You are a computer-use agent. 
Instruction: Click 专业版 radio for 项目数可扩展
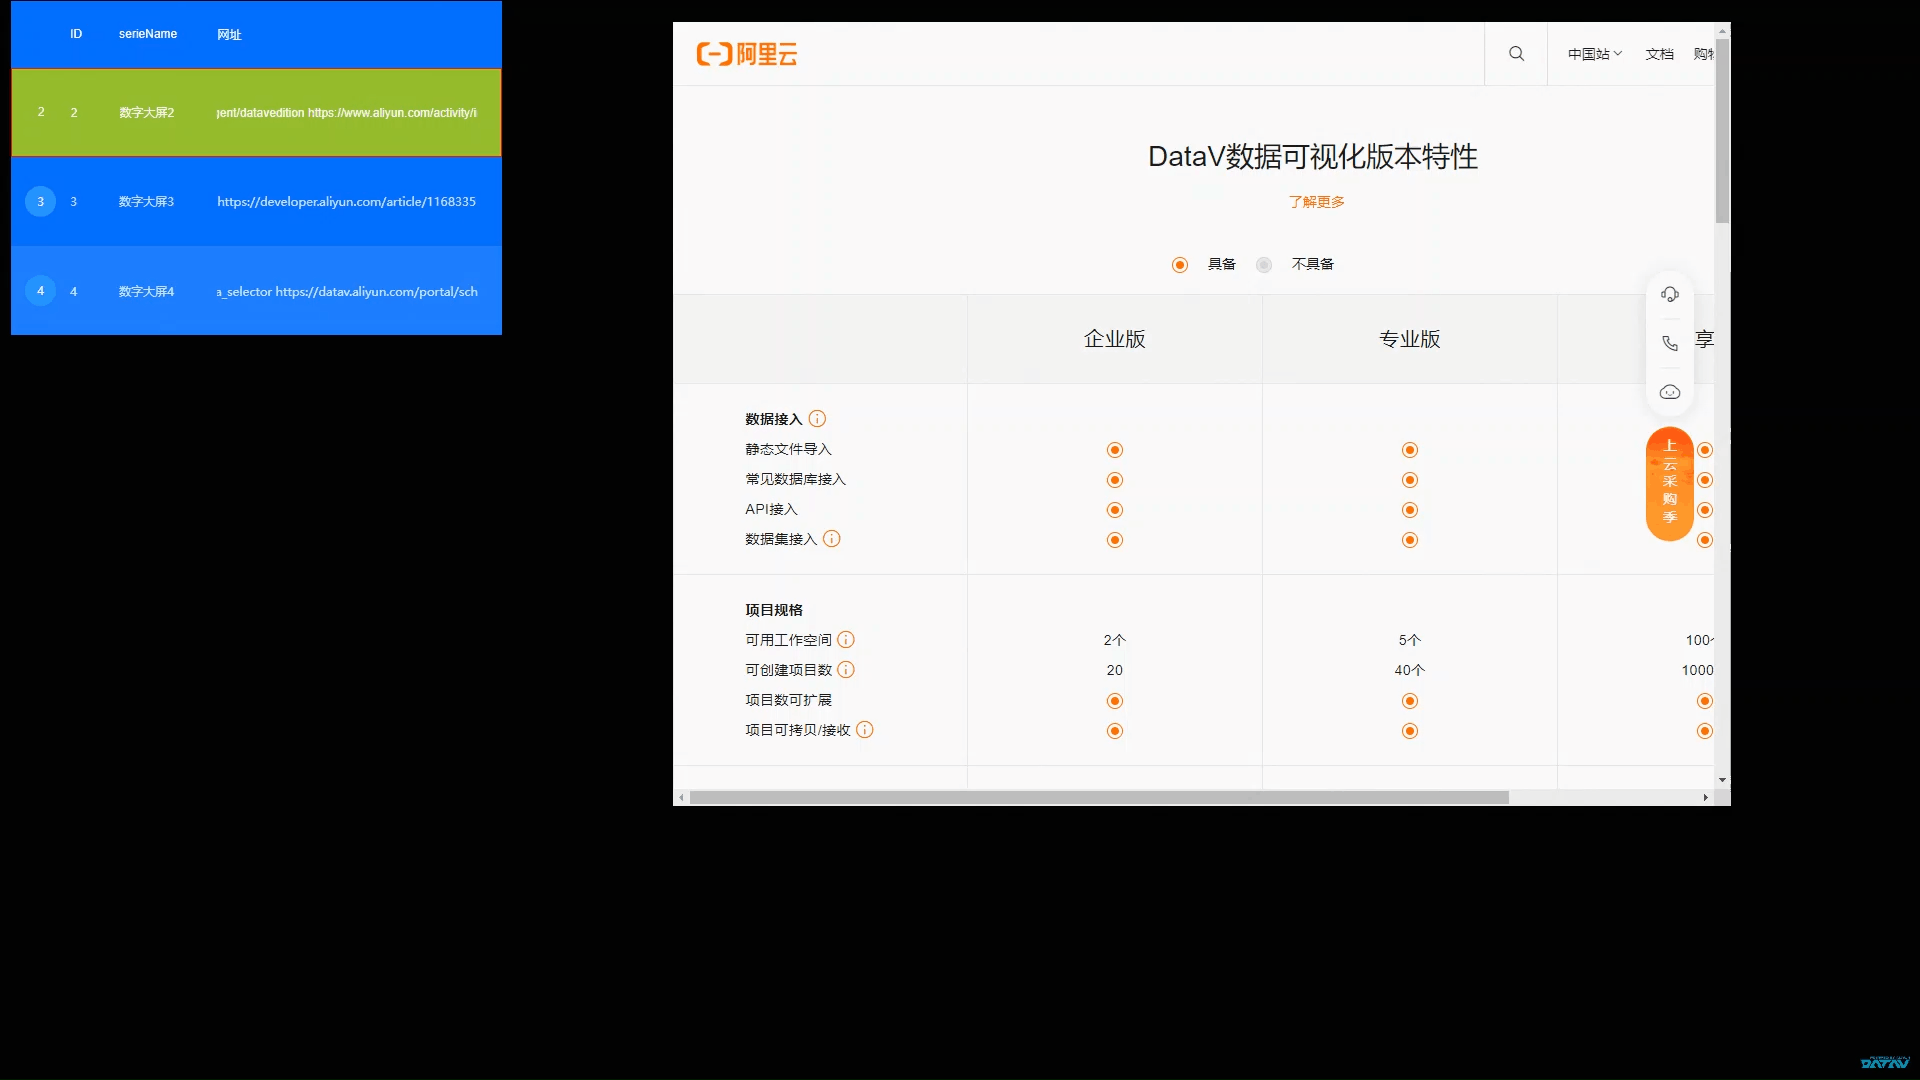tap(1409, 701)
